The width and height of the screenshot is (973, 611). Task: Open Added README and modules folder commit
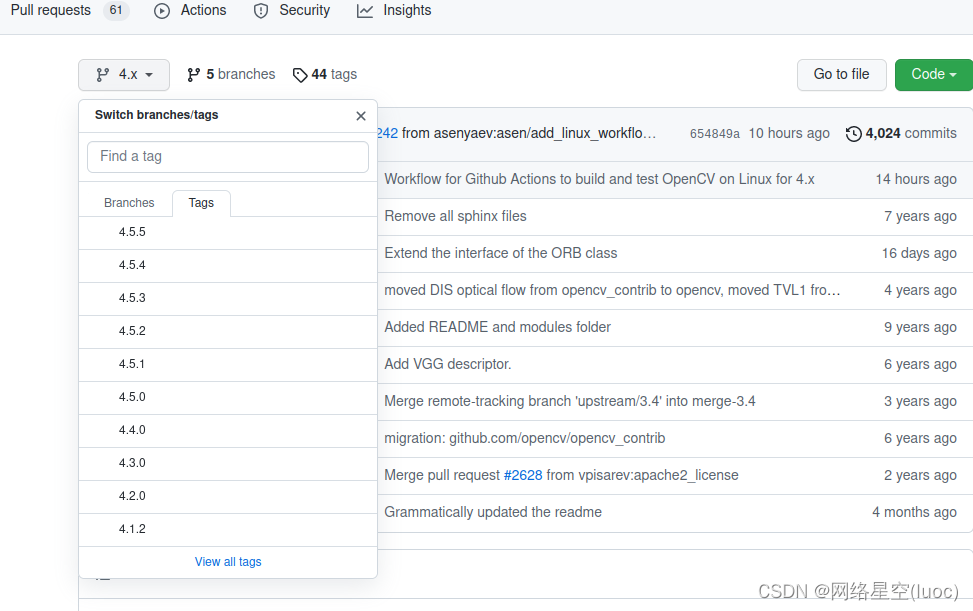pyautogui.click(x=497, y=327)
